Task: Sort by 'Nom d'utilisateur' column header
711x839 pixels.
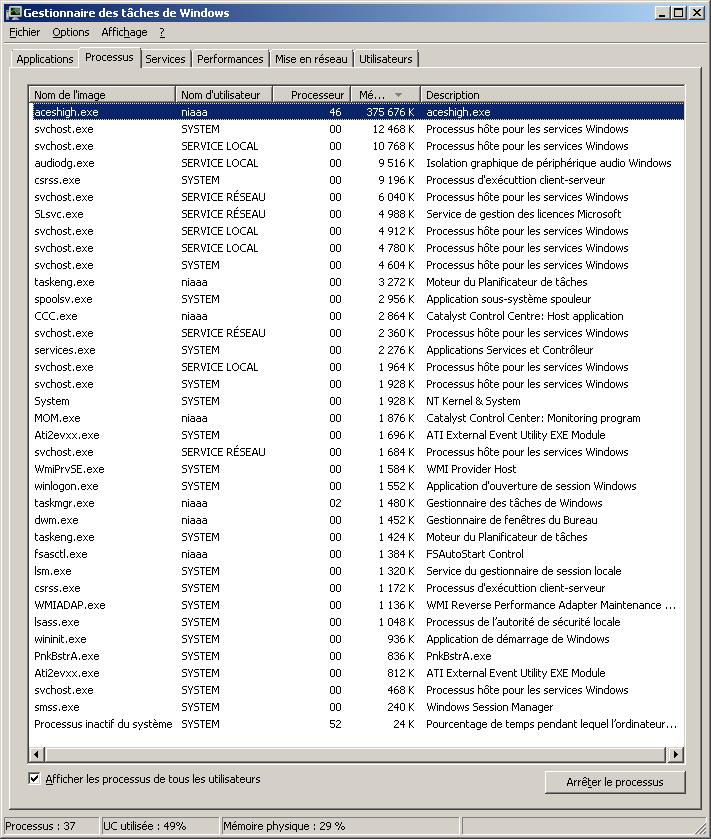Action: click(x=224, y=95)
